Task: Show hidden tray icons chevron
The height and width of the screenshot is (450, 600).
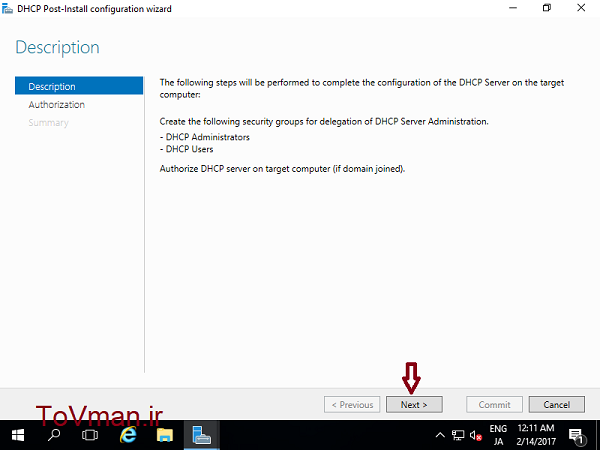Action: click(x=440, y=436)
